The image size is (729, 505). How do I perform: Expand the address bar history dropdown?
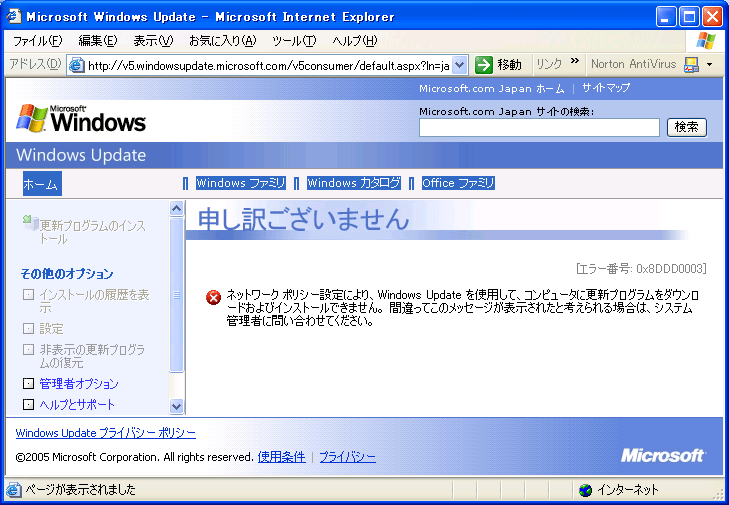click(x=459, y=65)
